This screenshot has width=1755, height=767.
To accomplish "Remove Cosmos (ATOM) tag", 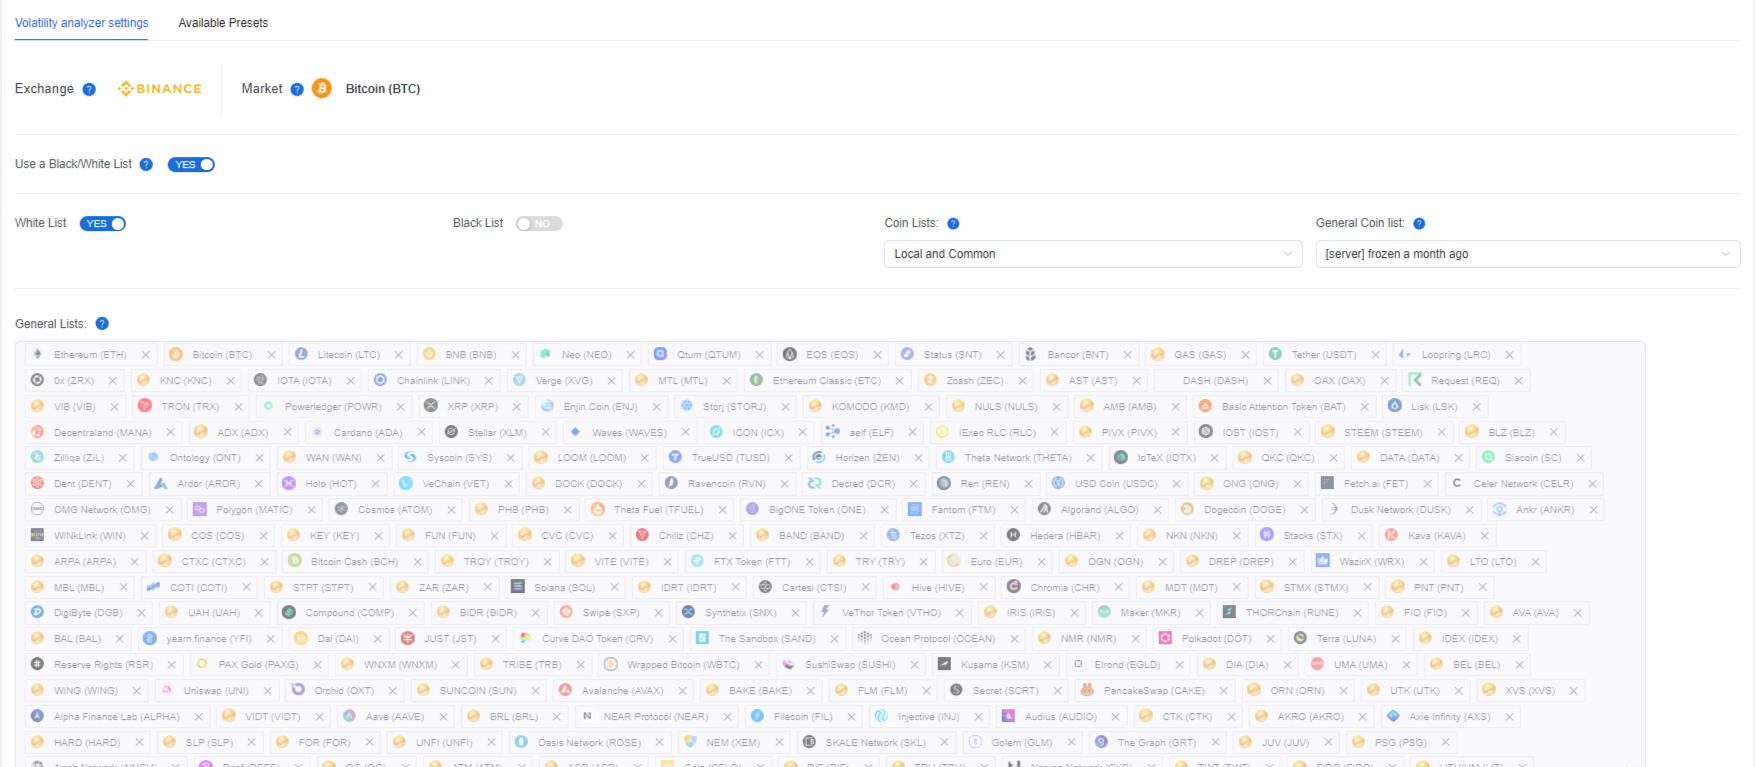I will (452, 510).
